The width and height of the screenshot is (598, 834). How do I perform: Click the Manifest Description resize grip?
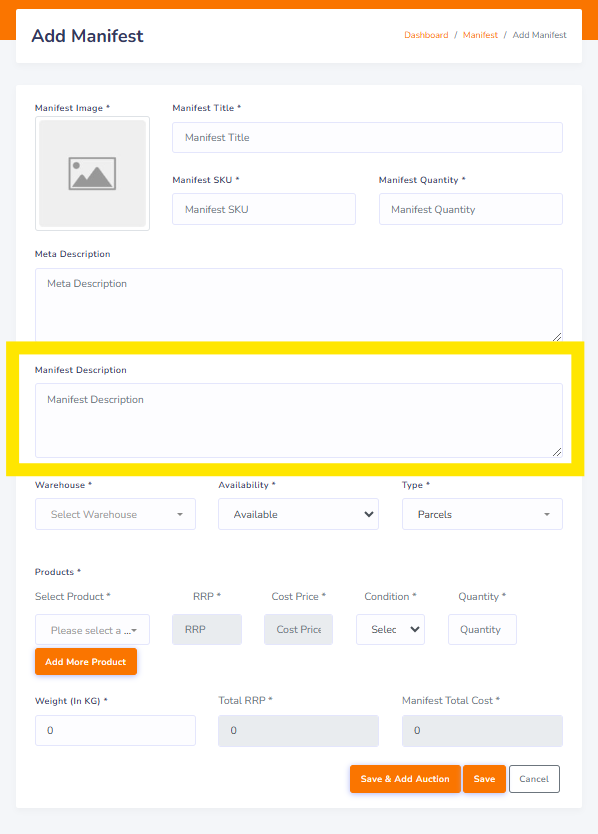[557, 452]
